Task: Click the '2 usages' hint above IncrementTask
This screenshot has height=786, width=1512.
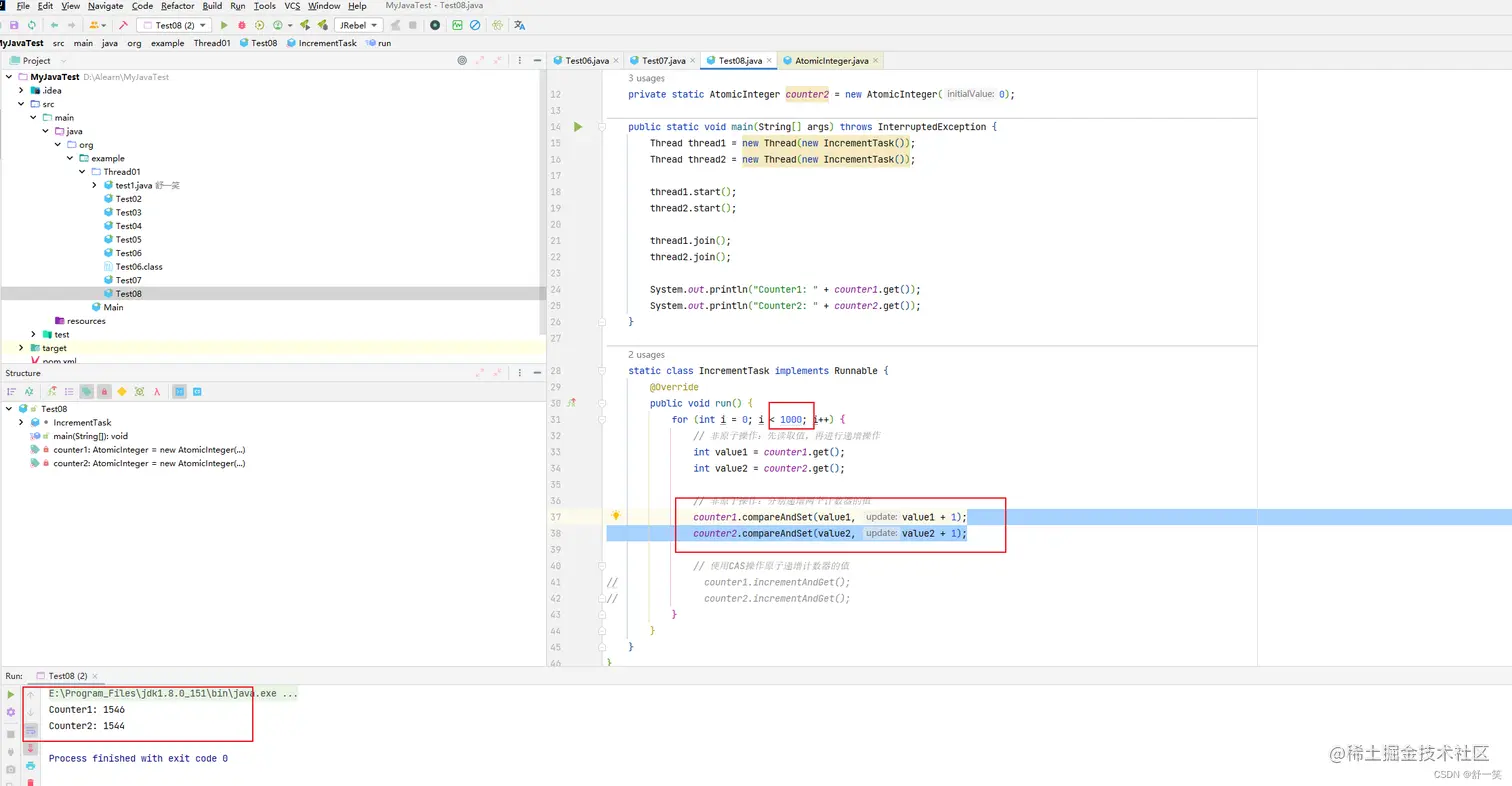Action: click(x=646, y=354)
